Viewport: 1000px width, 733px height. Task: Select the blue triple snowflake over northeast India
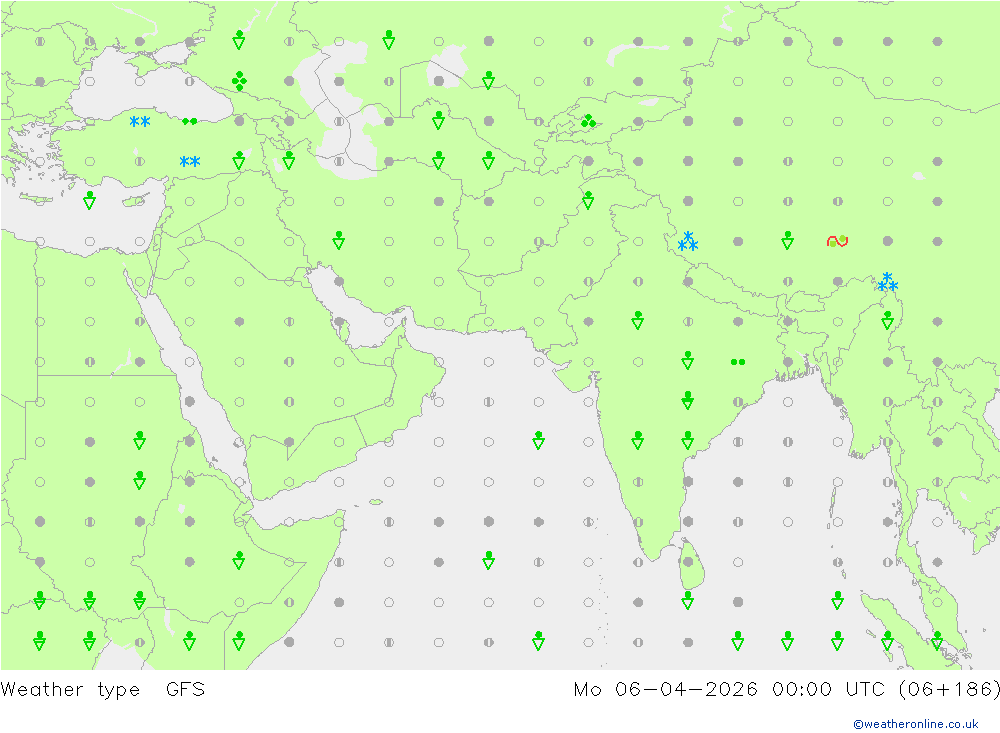887,281
